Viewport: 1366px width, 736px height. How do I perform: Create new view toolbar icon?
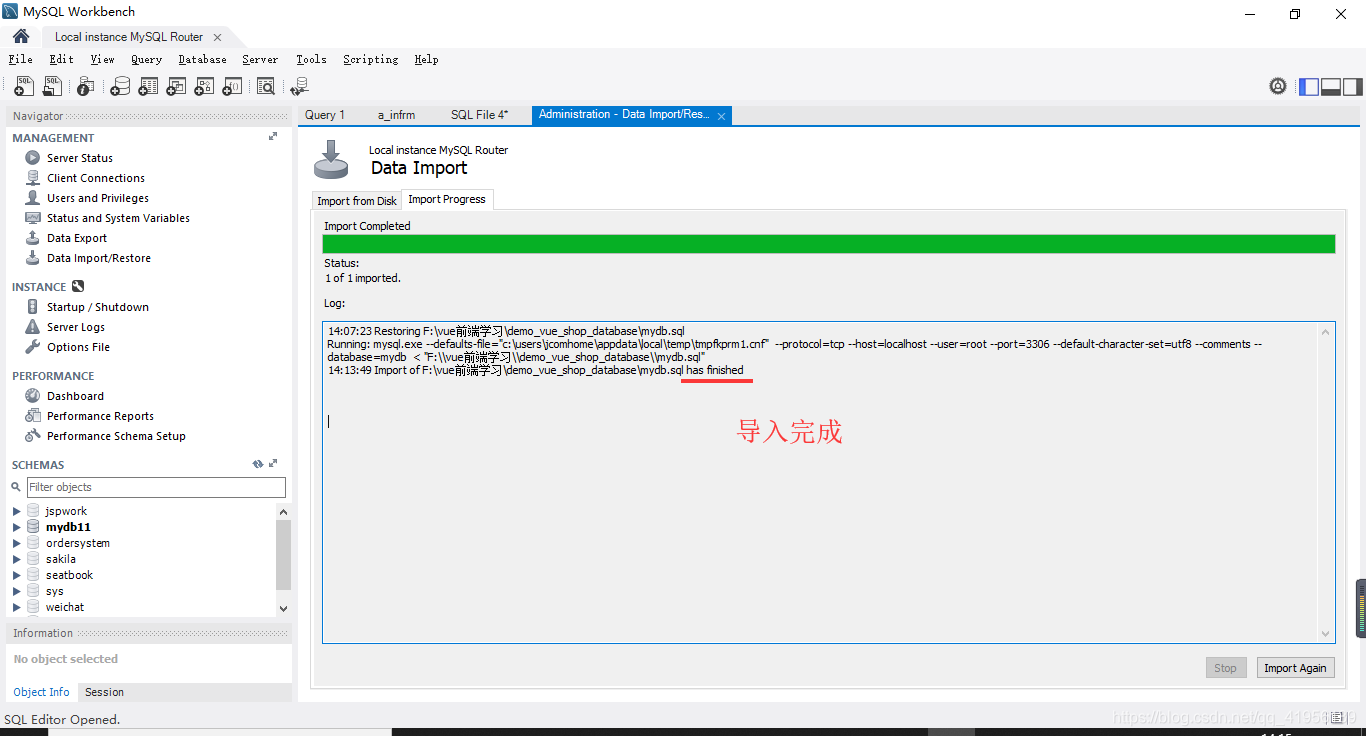[x=176, y=87]
